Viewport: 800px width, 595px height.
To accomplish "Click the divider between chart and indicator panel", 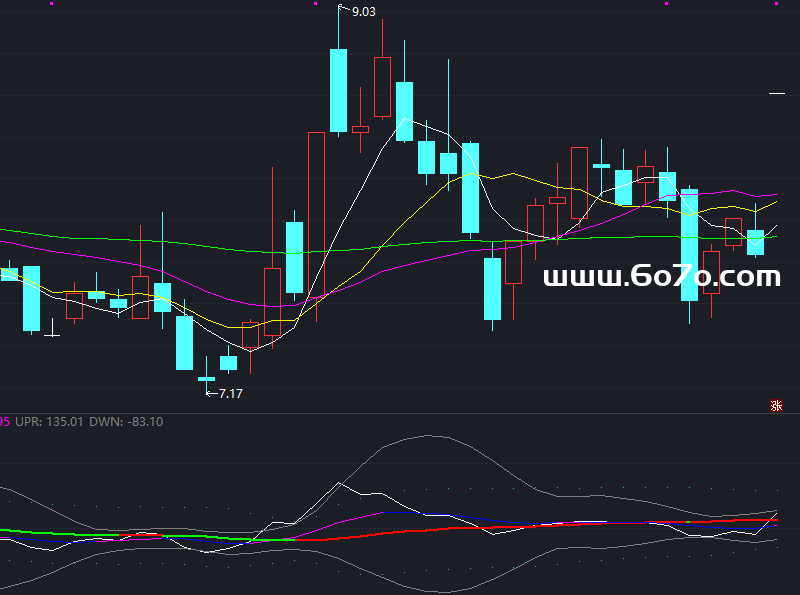I will pos(400,413).
